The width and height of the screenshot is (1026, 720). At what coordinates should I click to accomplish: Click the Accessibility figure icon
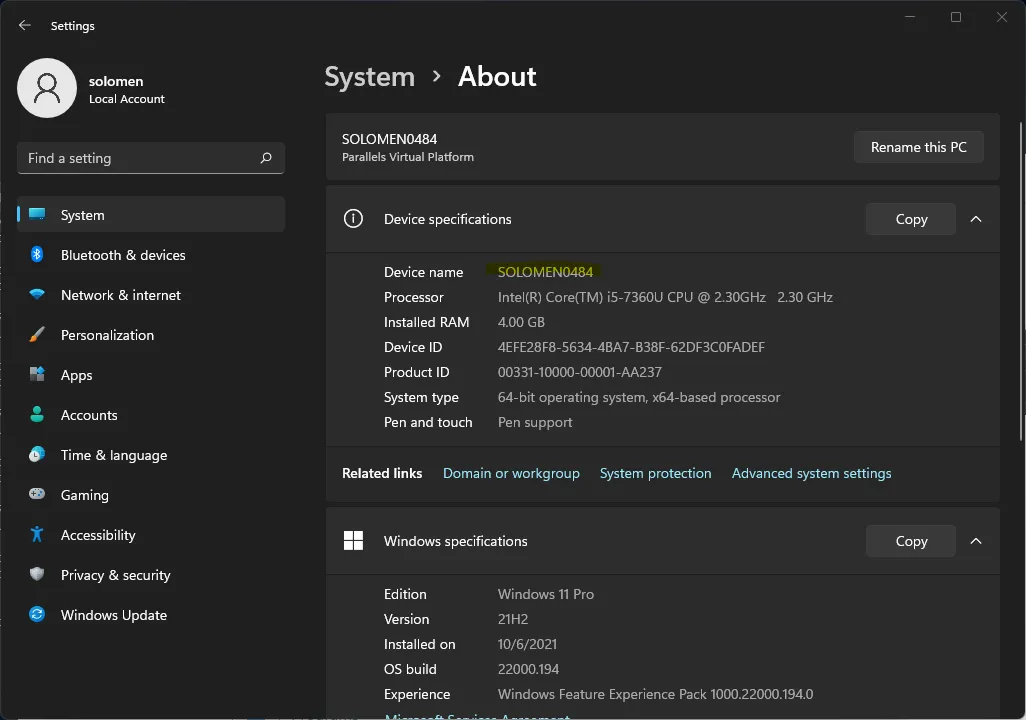click(37, 534)
